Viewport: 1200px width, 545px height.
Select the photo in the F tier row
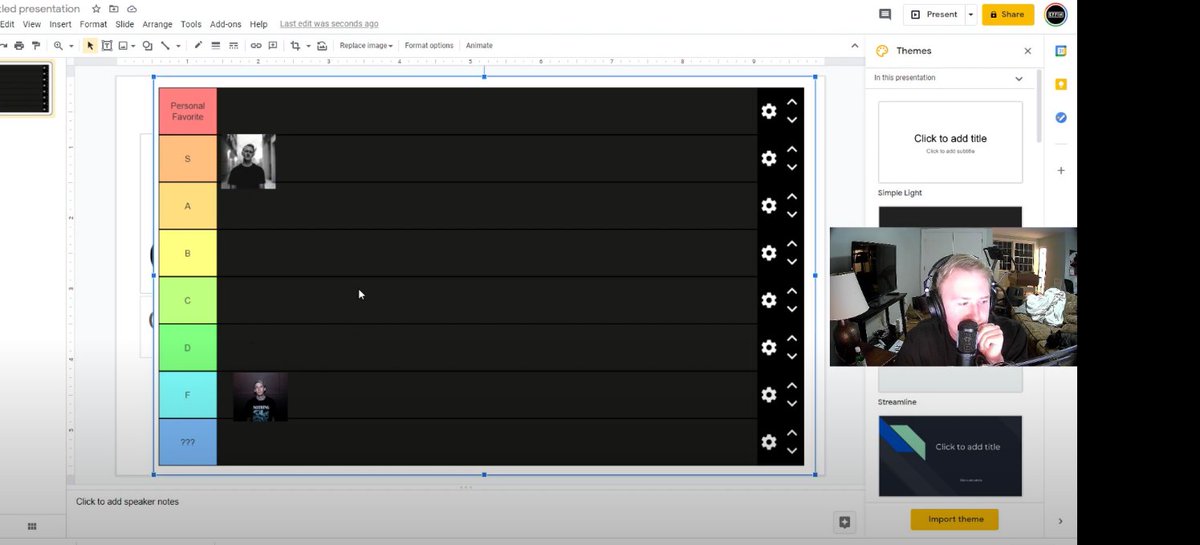260,397
